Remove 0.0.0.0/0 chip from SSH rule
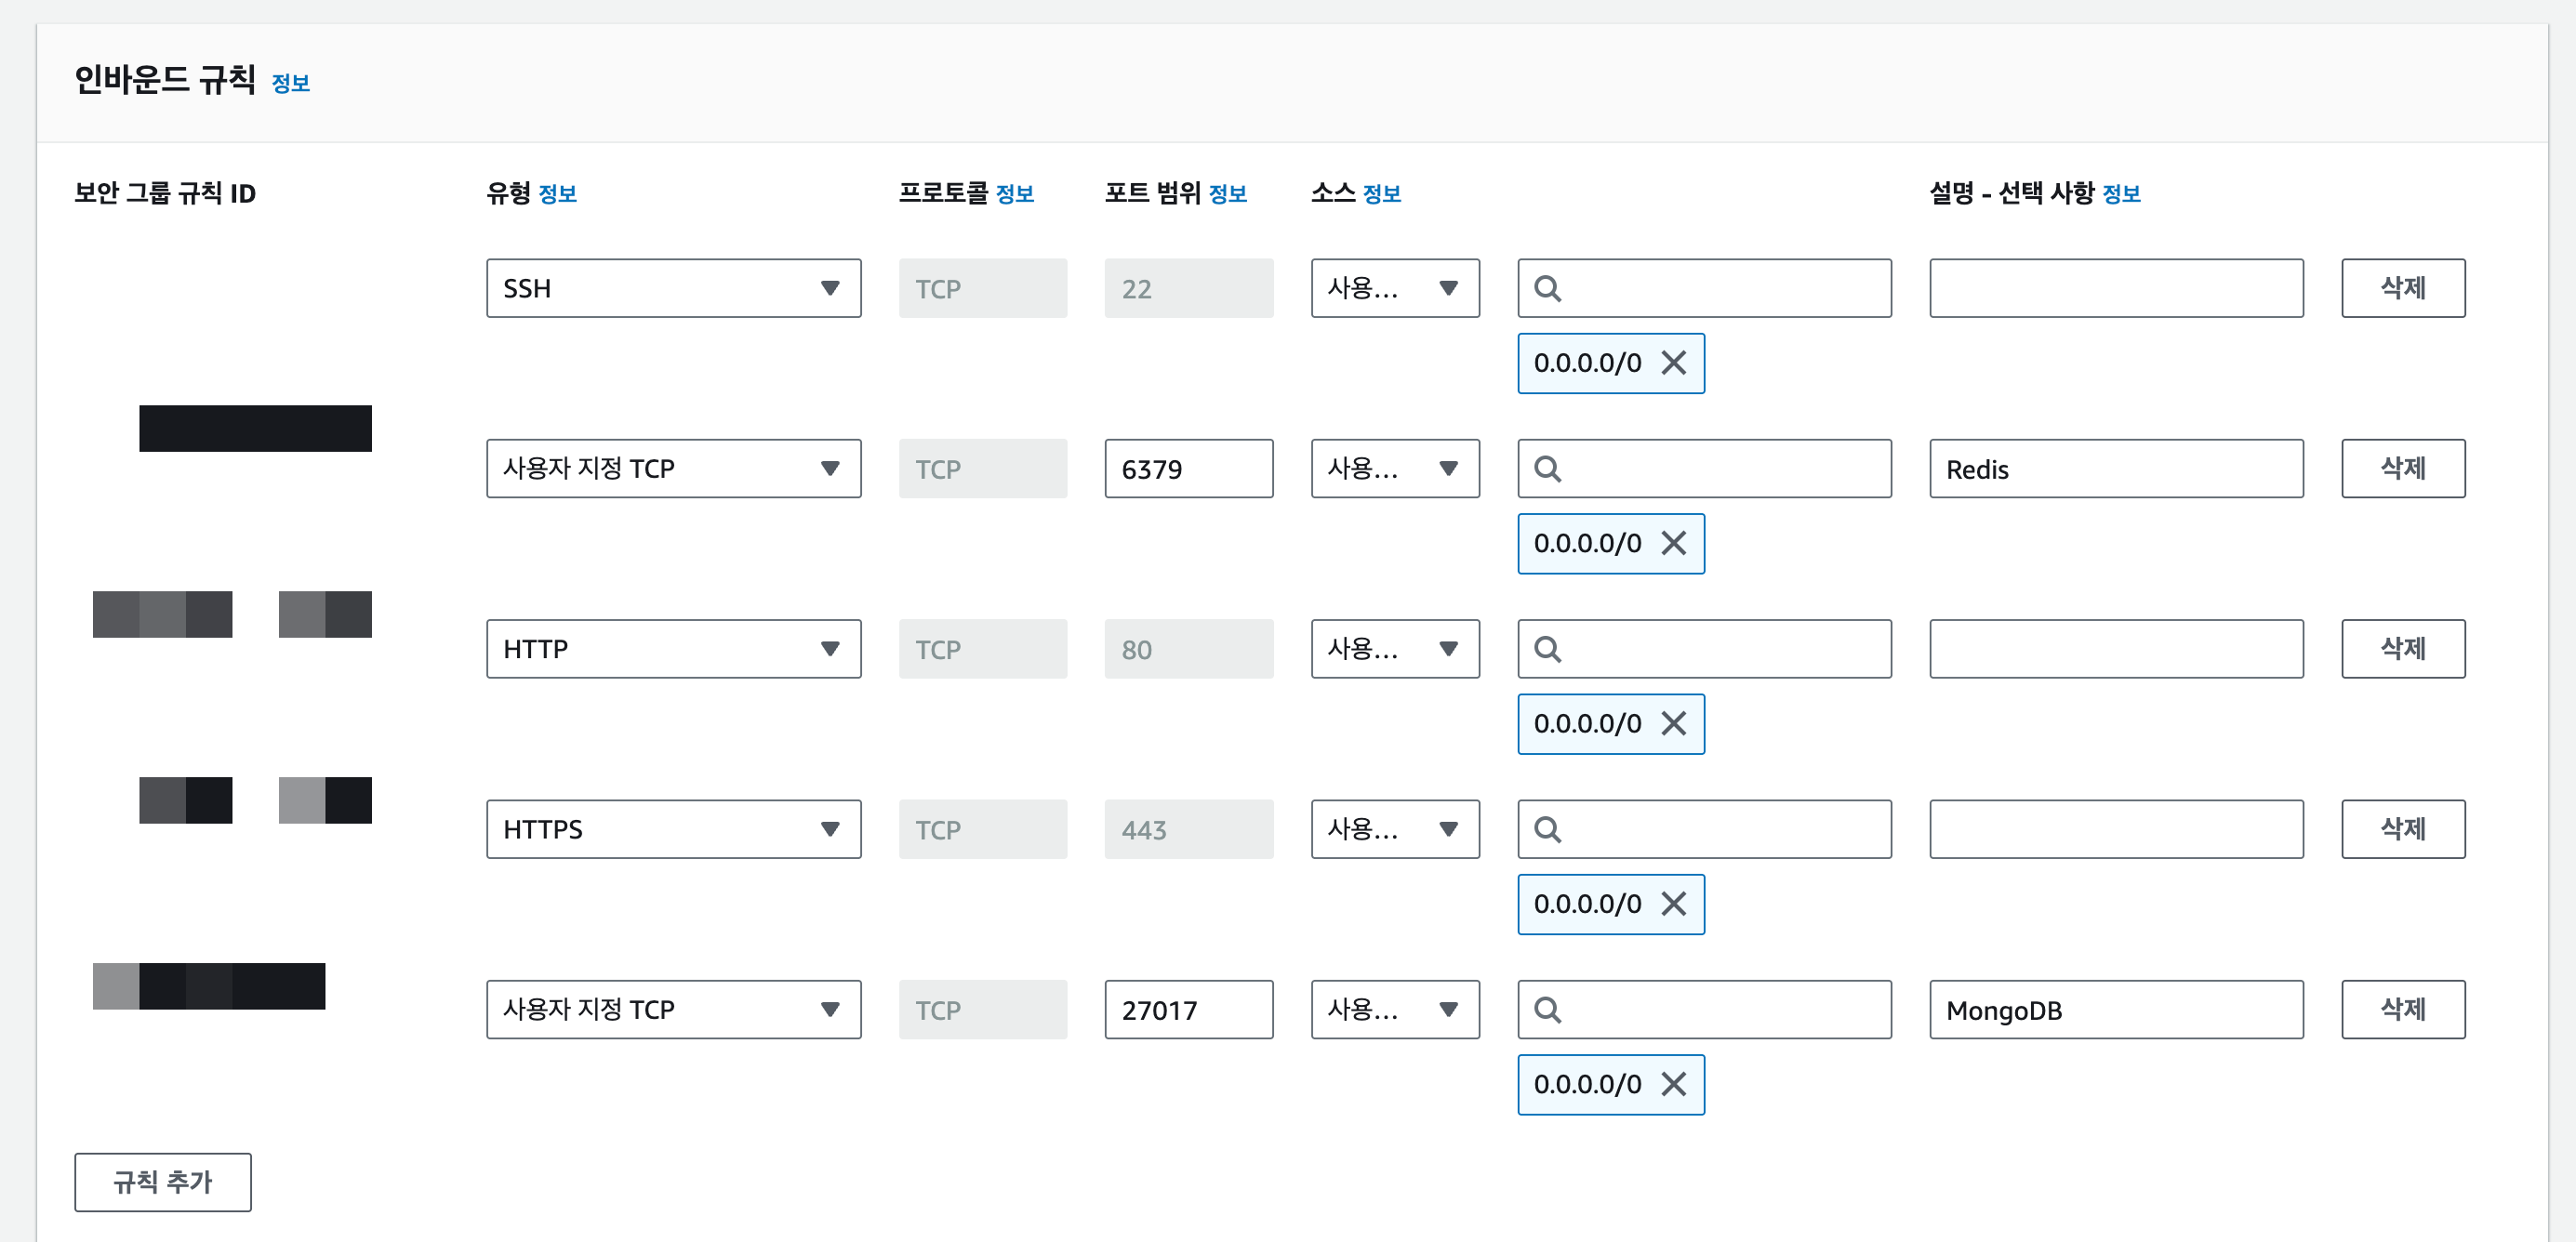 coord(1673,363)
